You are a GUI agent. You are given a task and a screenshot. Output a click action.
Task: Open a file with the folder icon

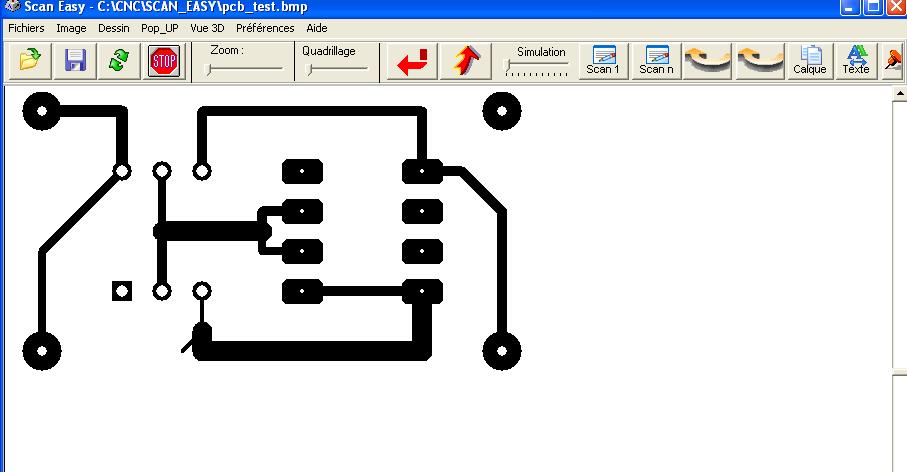point(30,60)
